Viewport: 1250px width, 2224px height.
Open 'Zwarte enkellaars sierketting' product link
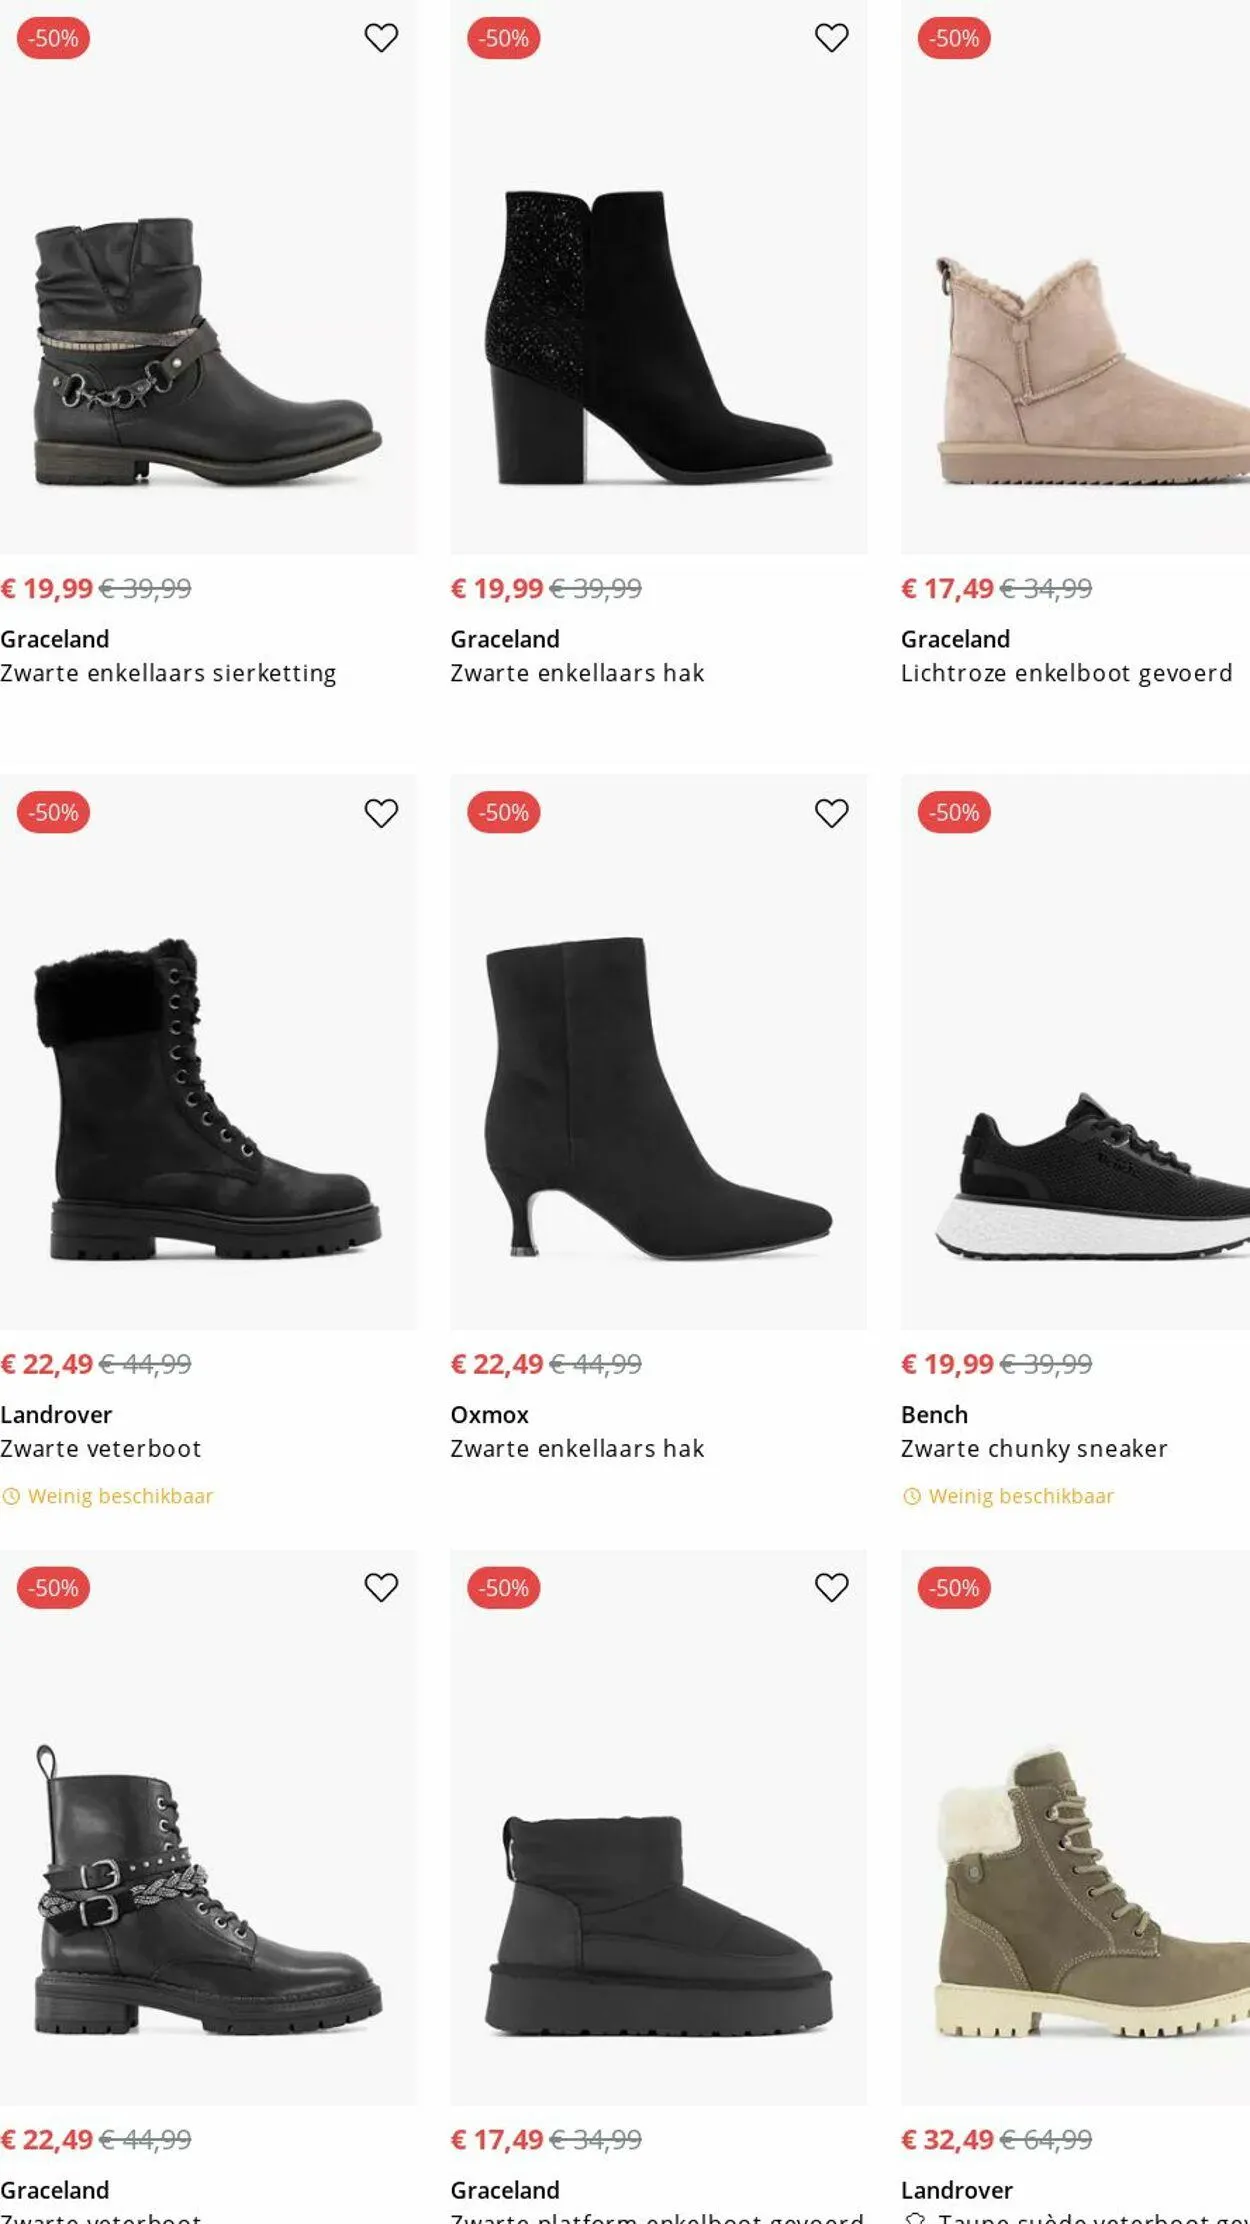pyautogui.click(x=168, y=673)
